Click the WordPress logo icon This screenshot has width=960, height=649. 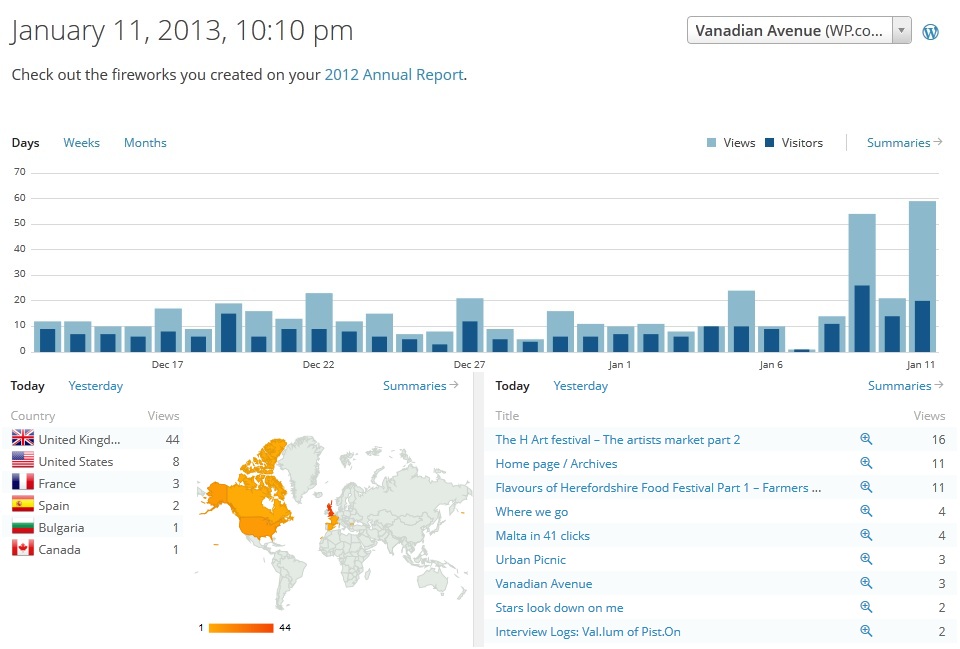tap(930, 31)
